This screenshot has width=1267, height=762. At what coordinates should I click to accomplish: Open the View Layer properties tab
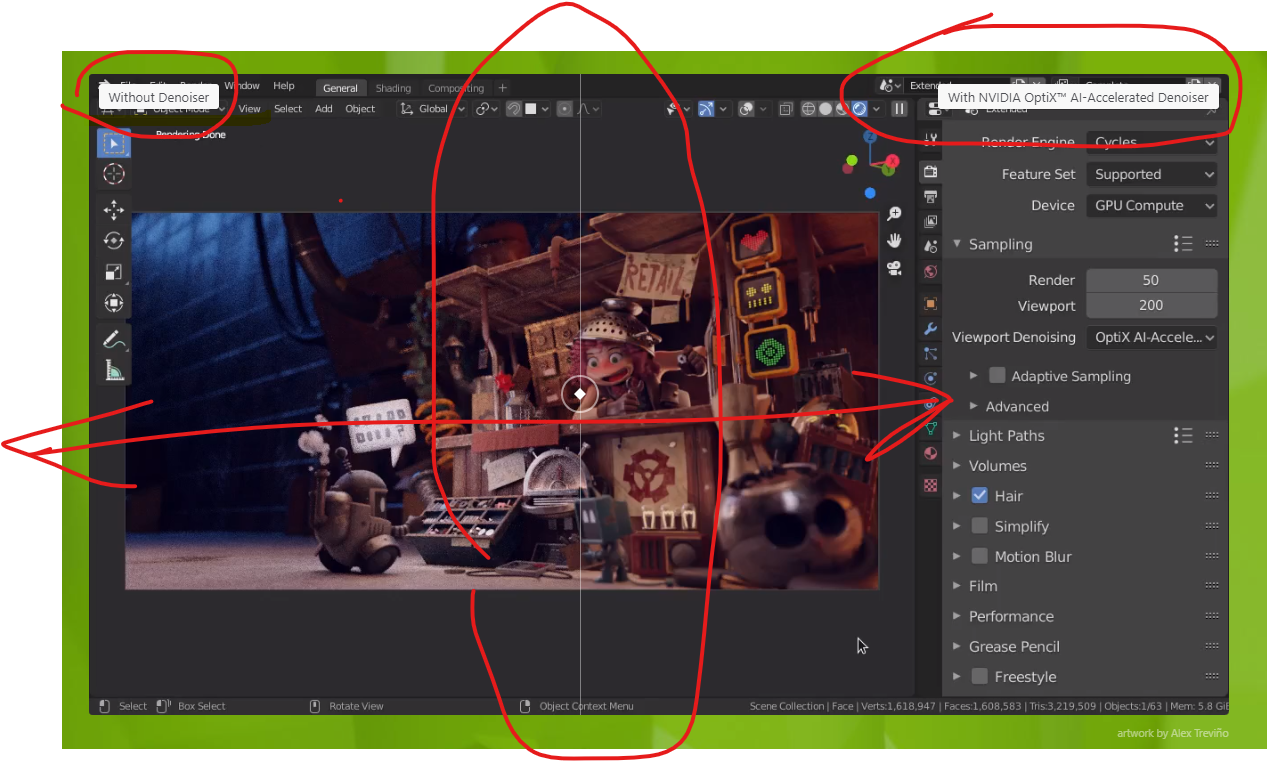(930, 221)
